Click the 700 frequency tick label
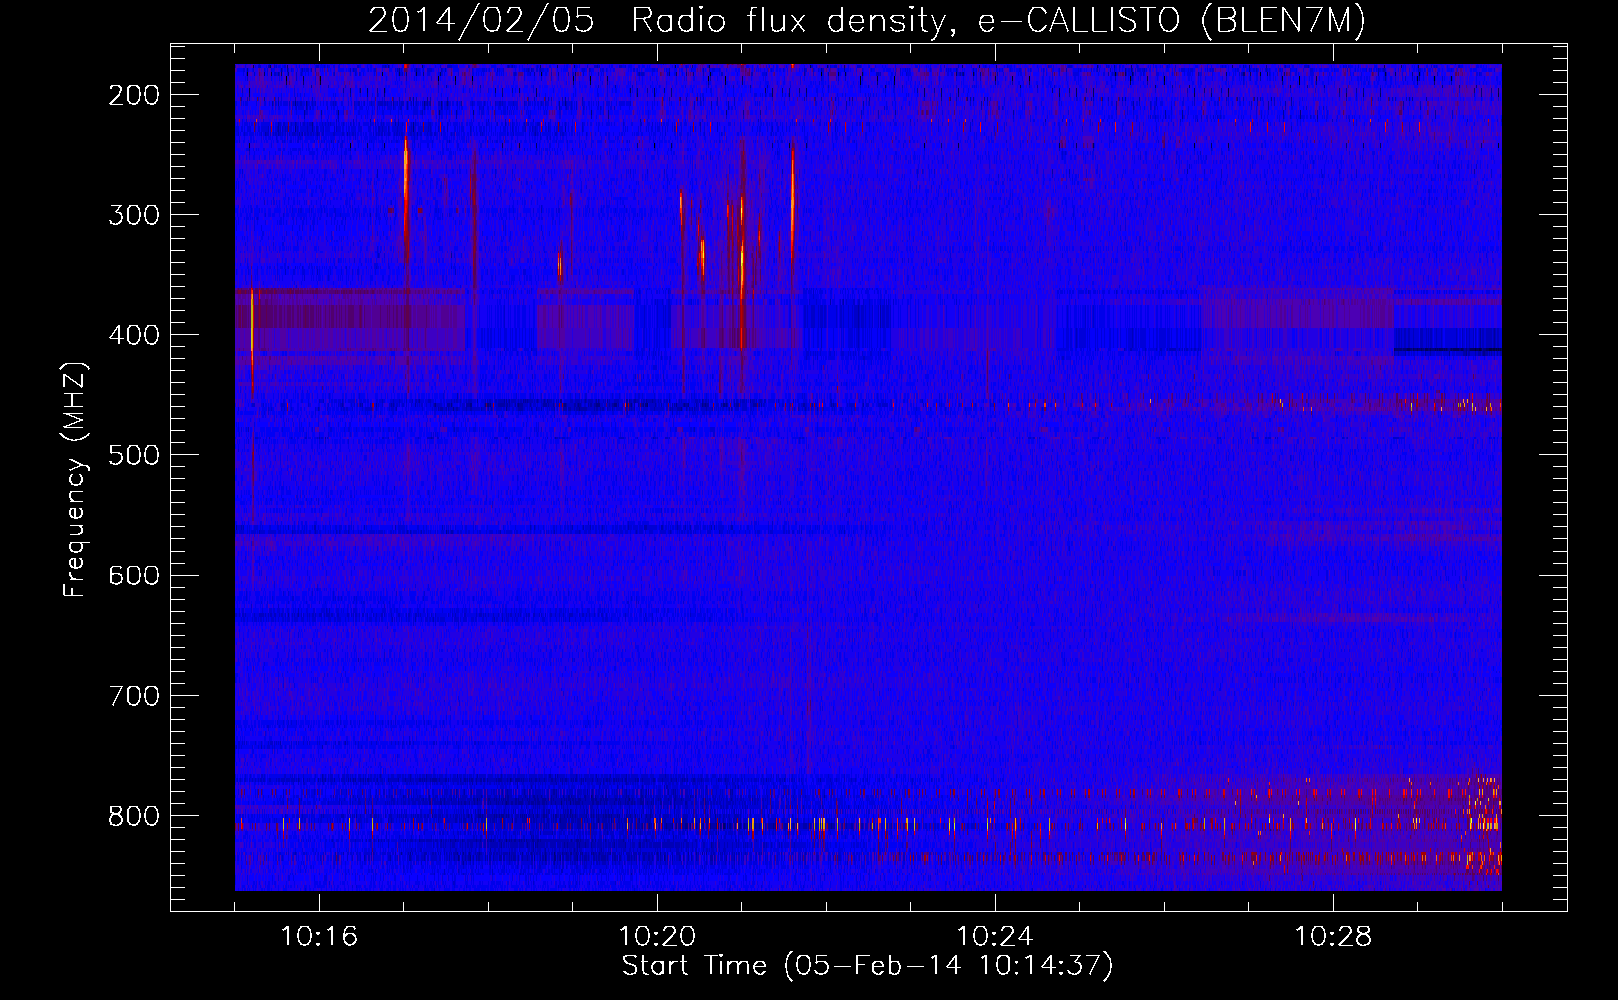The width and height of the screenshot is (1618, 1000). 133,695
